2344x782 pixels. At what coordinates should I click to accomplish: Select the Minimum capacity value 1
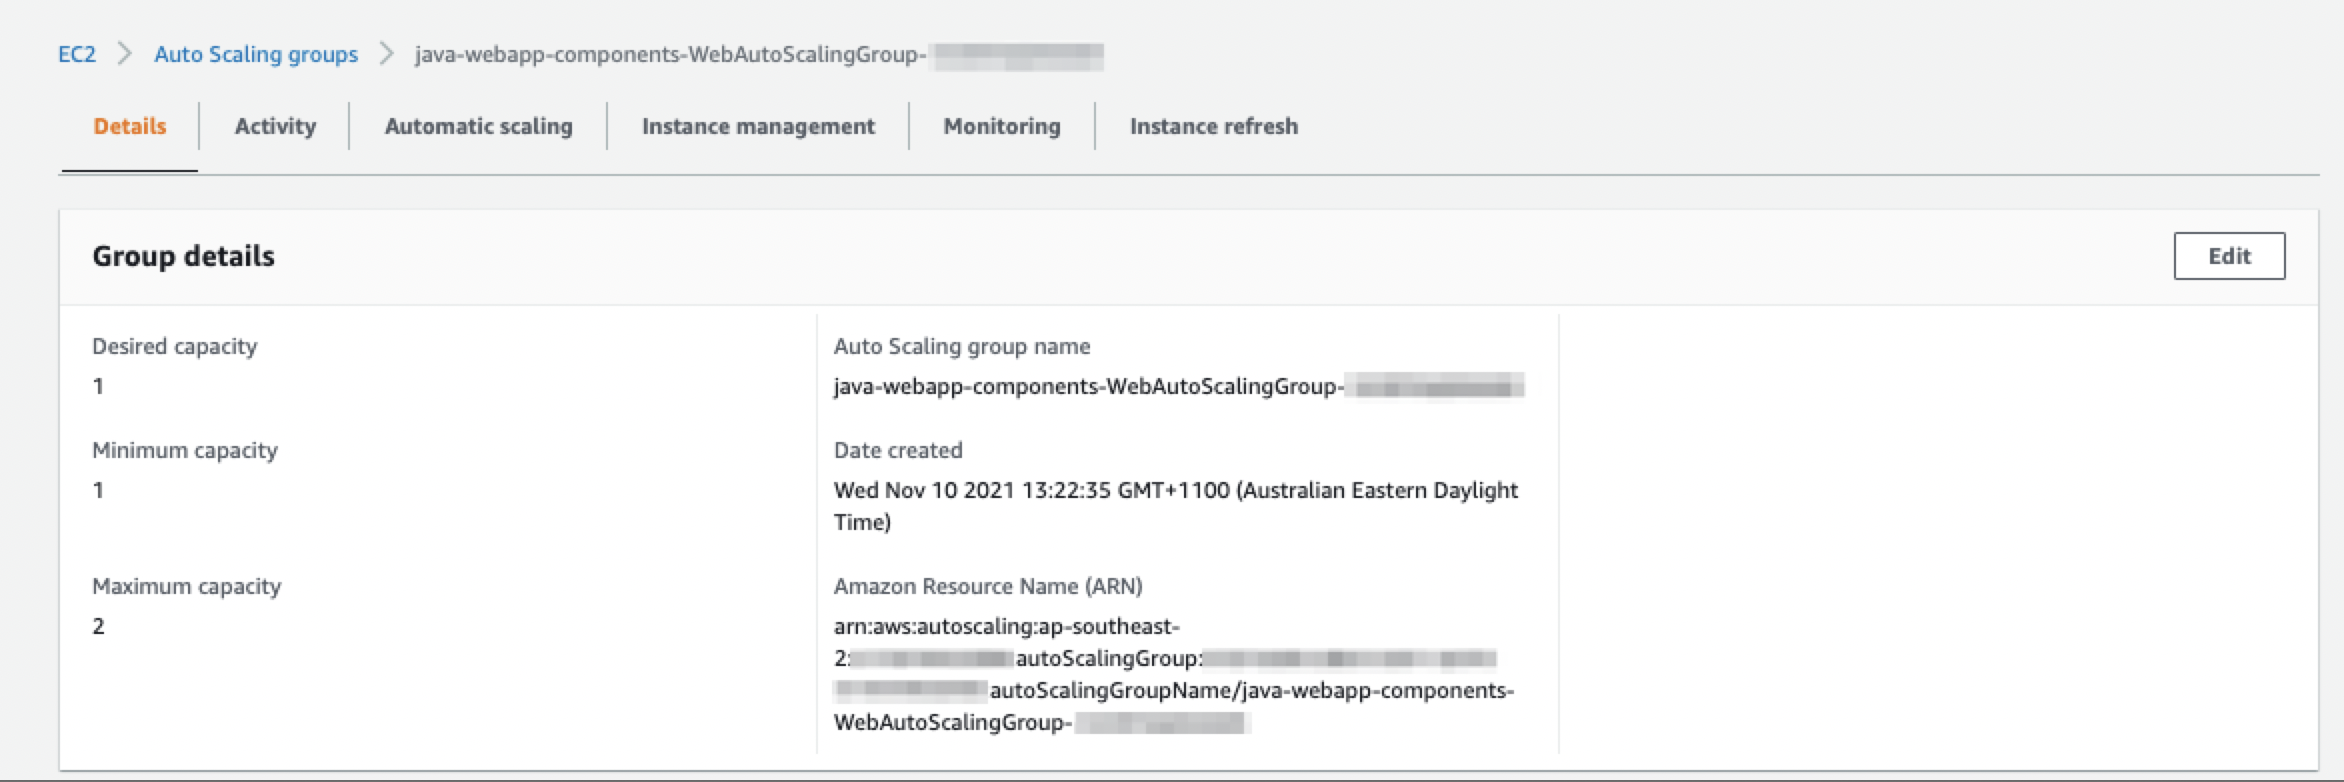98,490
